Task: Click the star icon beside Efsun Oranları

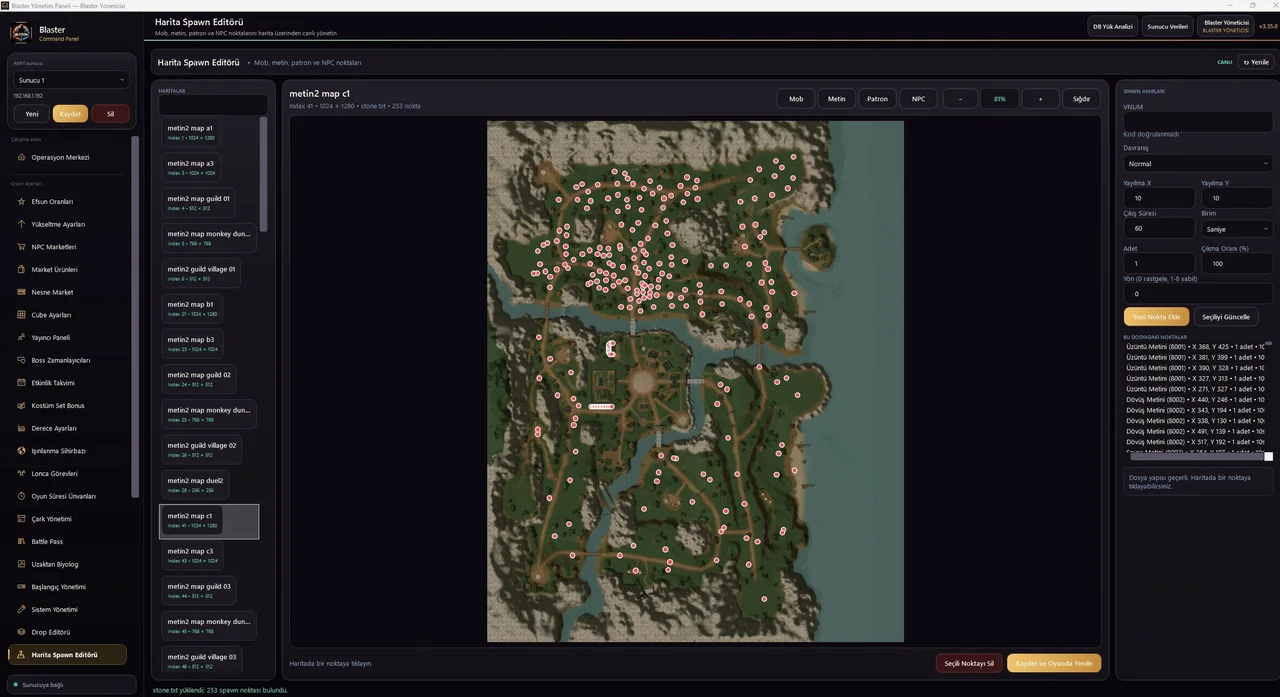Action: tap(21, 201)
